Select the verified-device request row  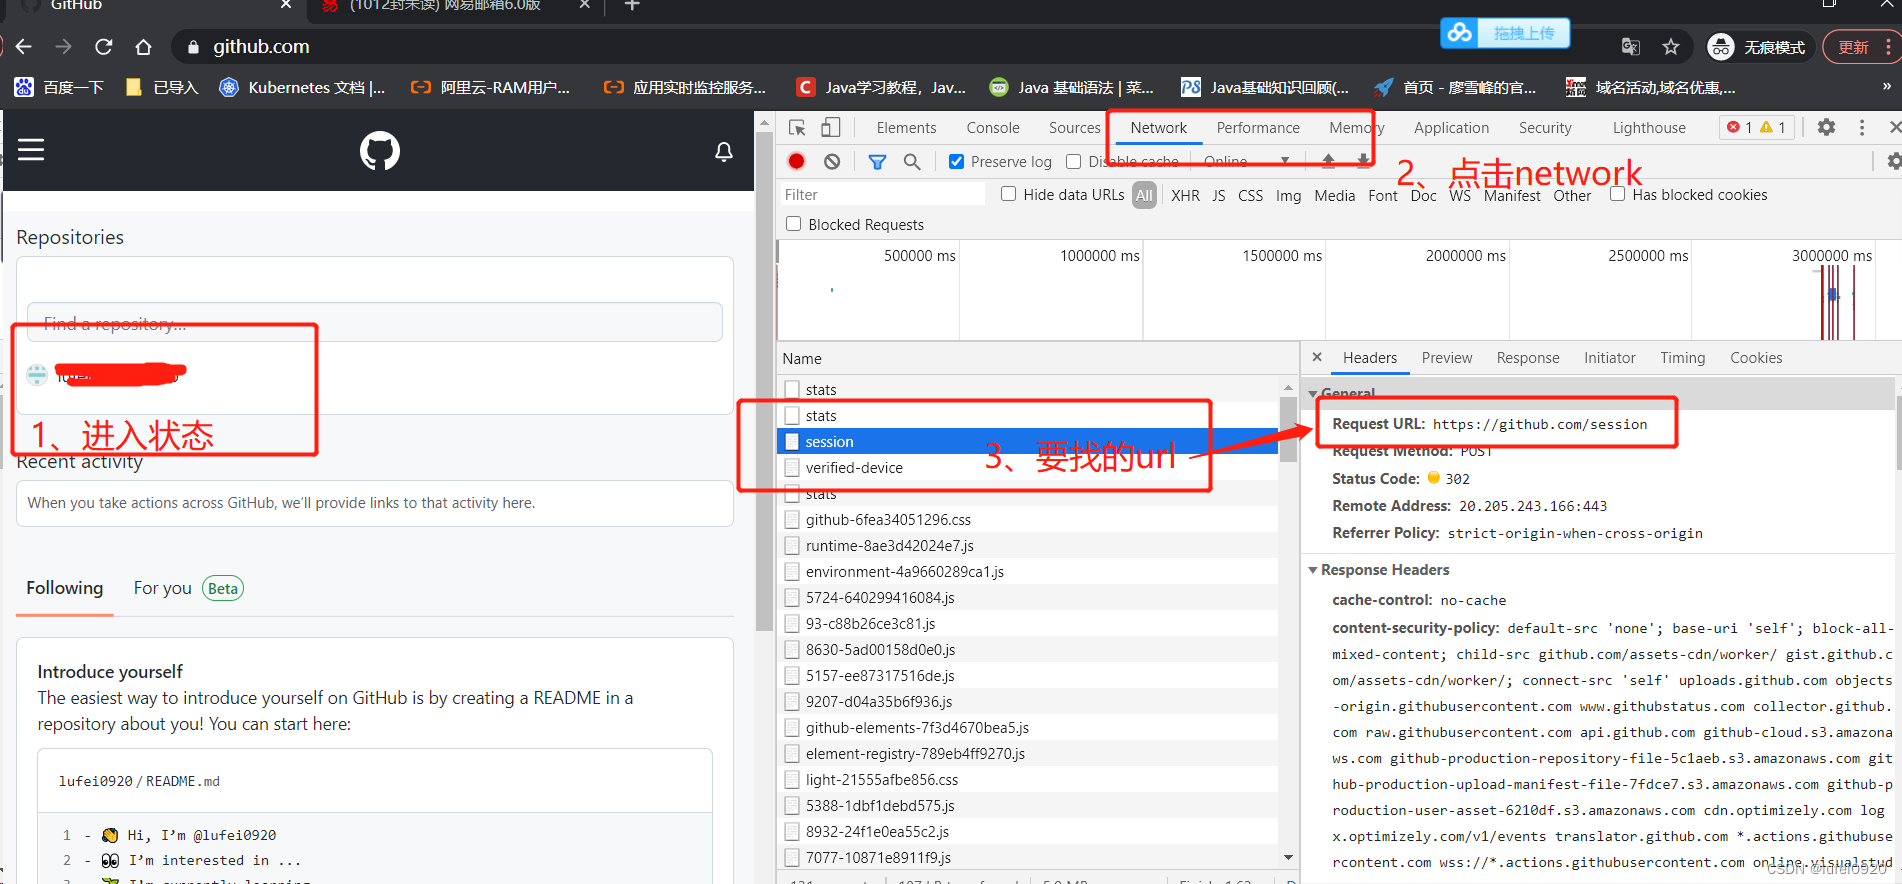point(1027,467)
